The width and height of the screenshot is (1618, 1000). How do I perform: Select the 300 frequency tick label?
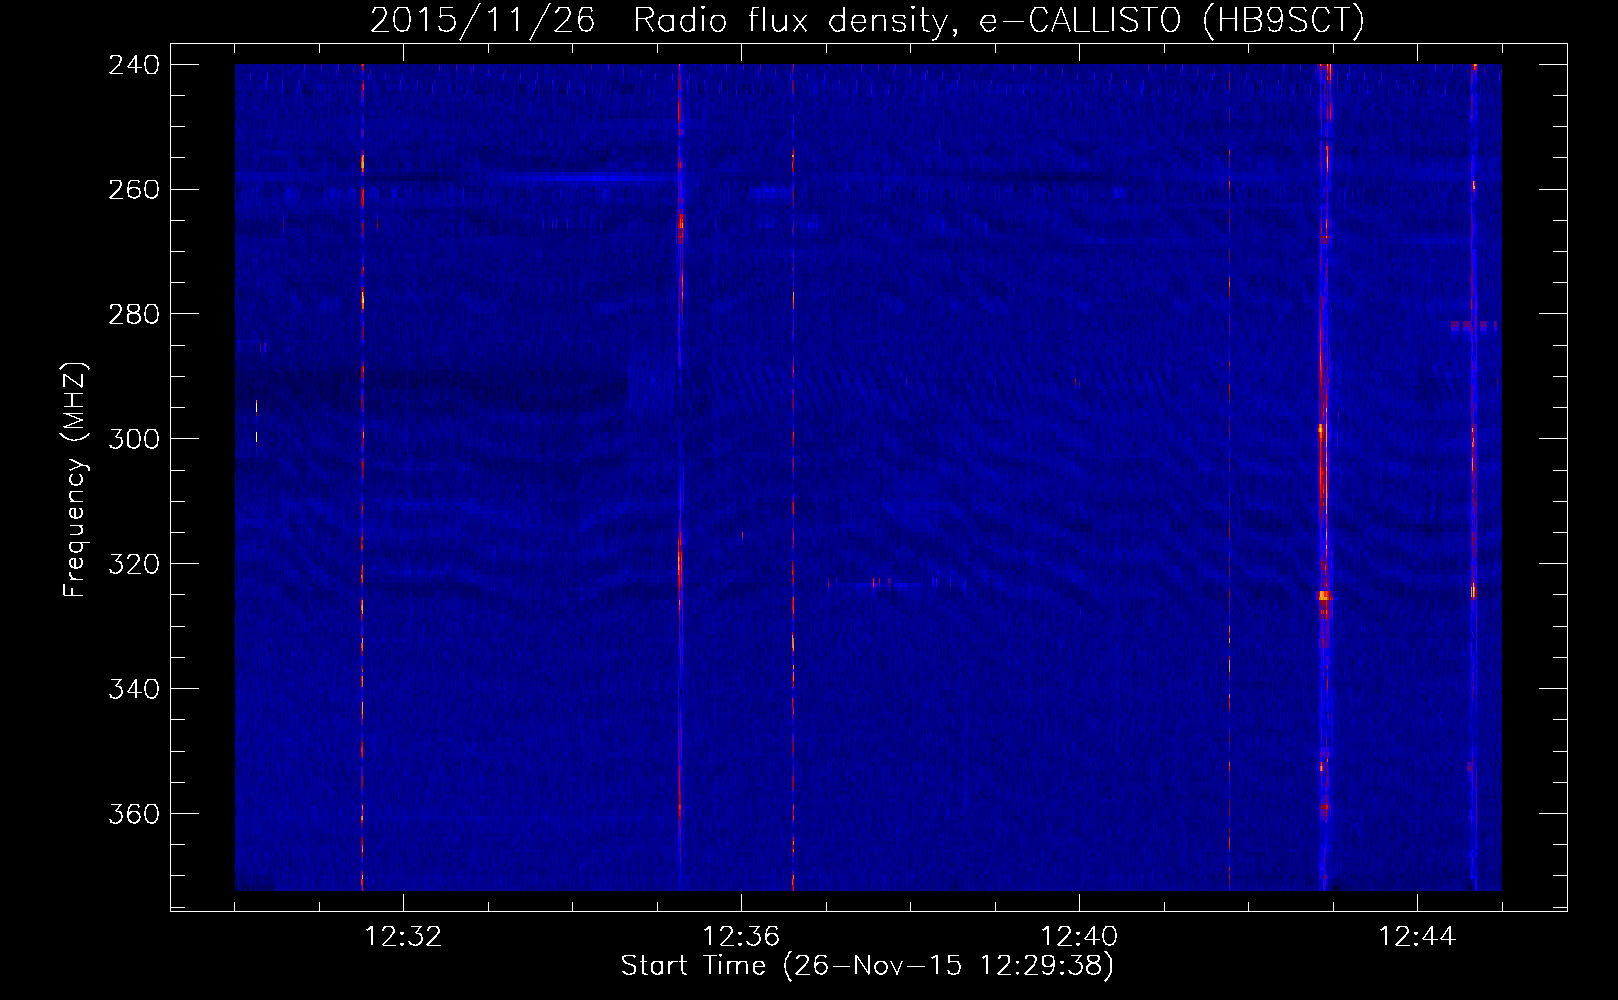pos(134,439)
